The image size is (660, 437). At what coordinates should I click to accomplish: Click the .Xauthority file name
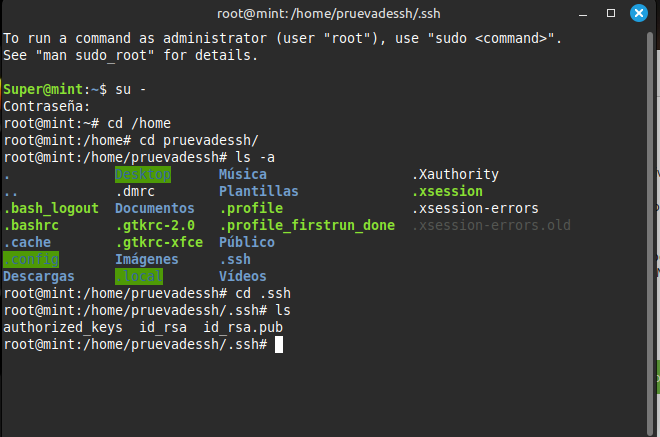455,174
